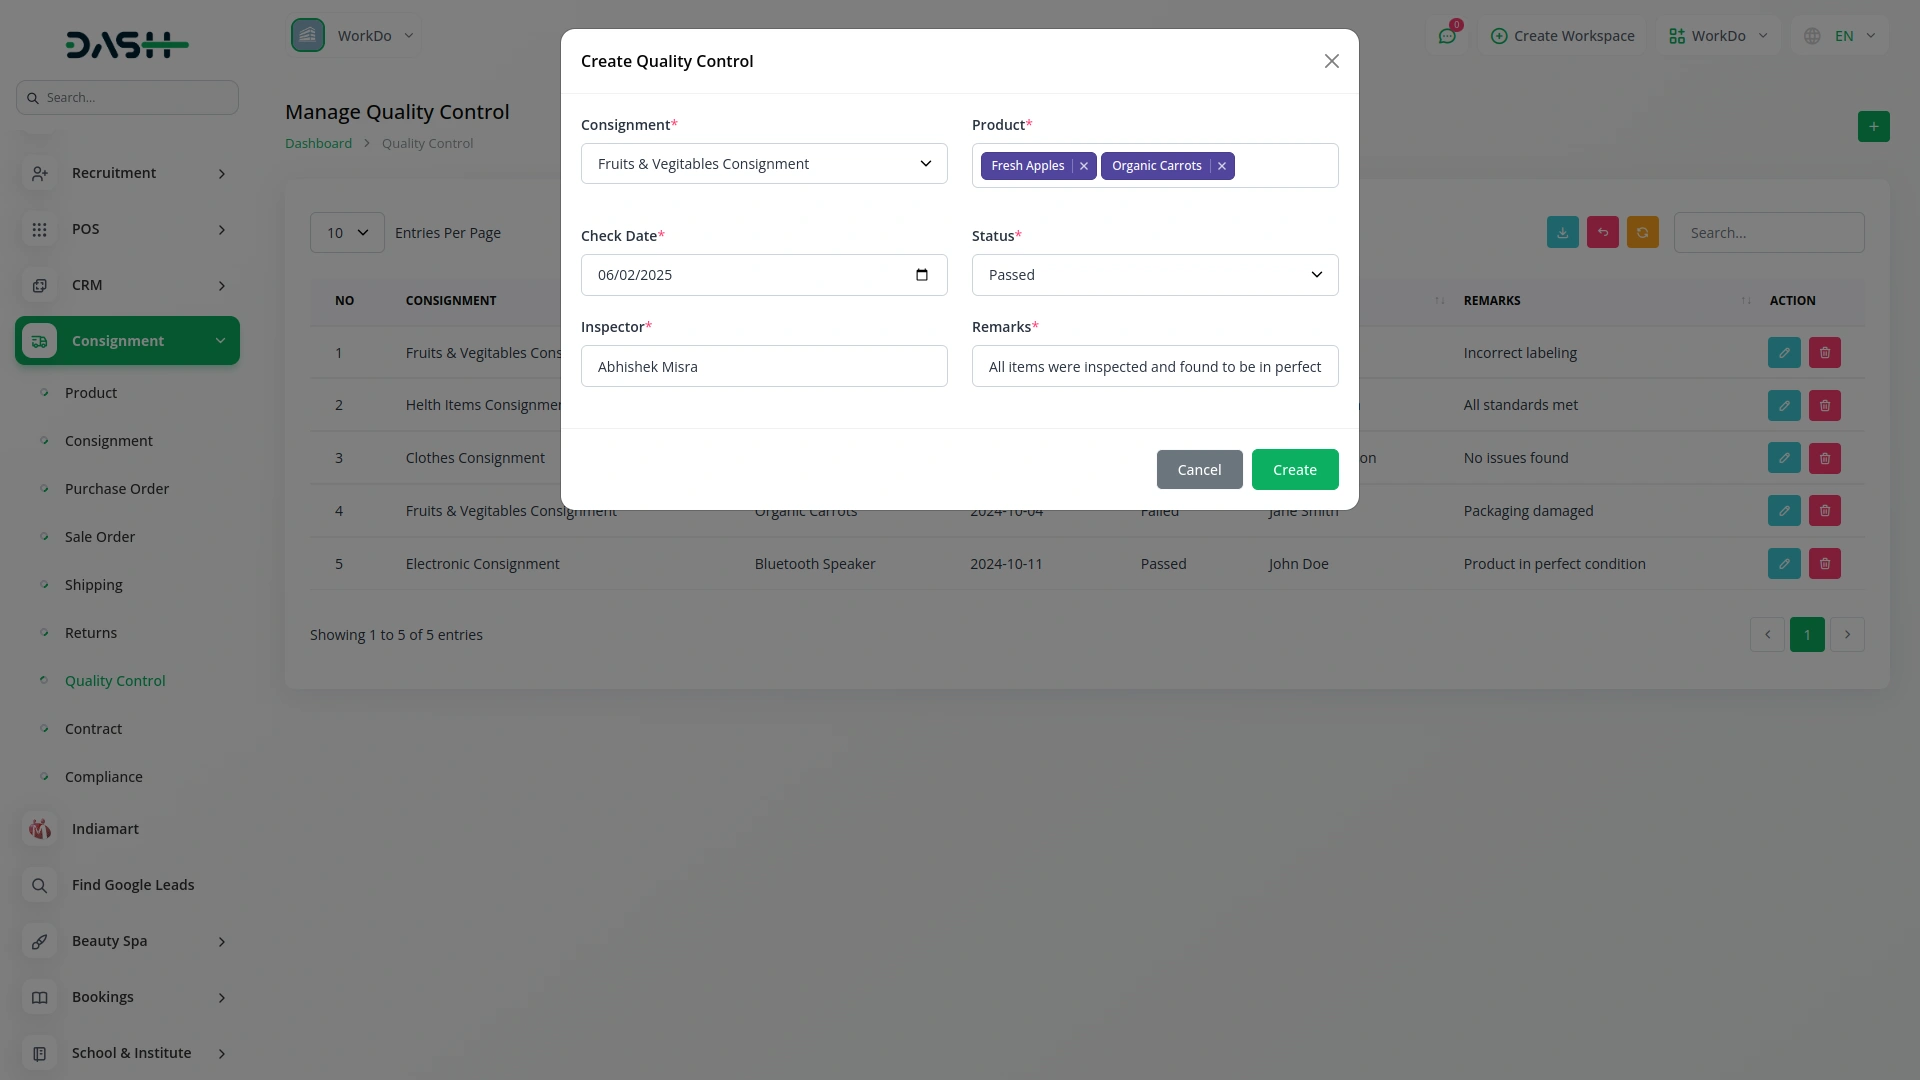1920x1080 pixels.
Task: Click the green plus icon to add quality control
Action: click(x=1874, y=127)
